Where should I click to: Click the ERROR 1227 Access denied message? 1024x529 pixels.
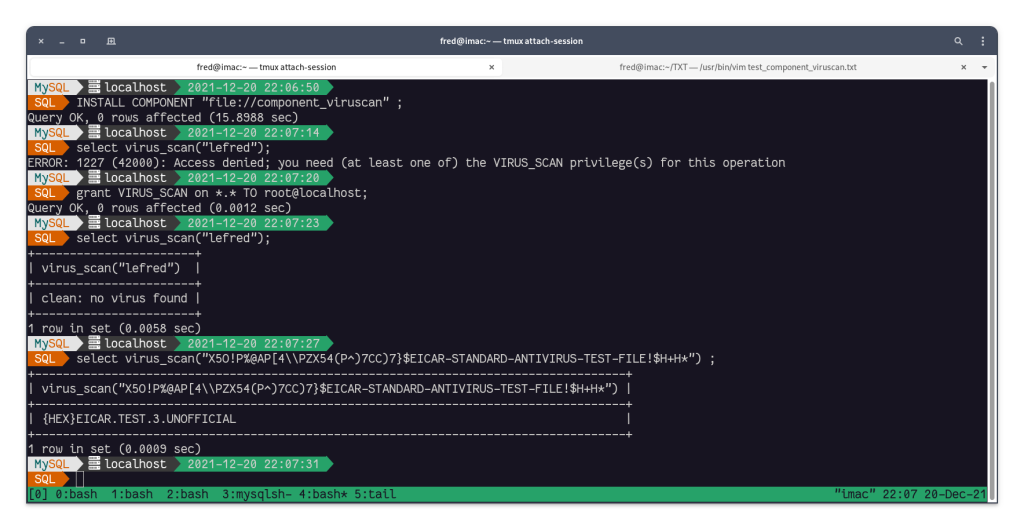pyautogui.click(x=406, y=163)
